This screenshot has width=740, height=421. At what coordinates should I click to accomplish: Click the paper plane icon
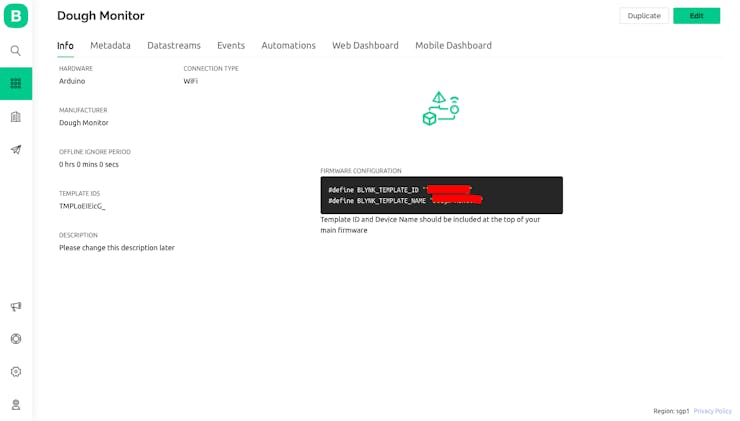coord(16,150)
